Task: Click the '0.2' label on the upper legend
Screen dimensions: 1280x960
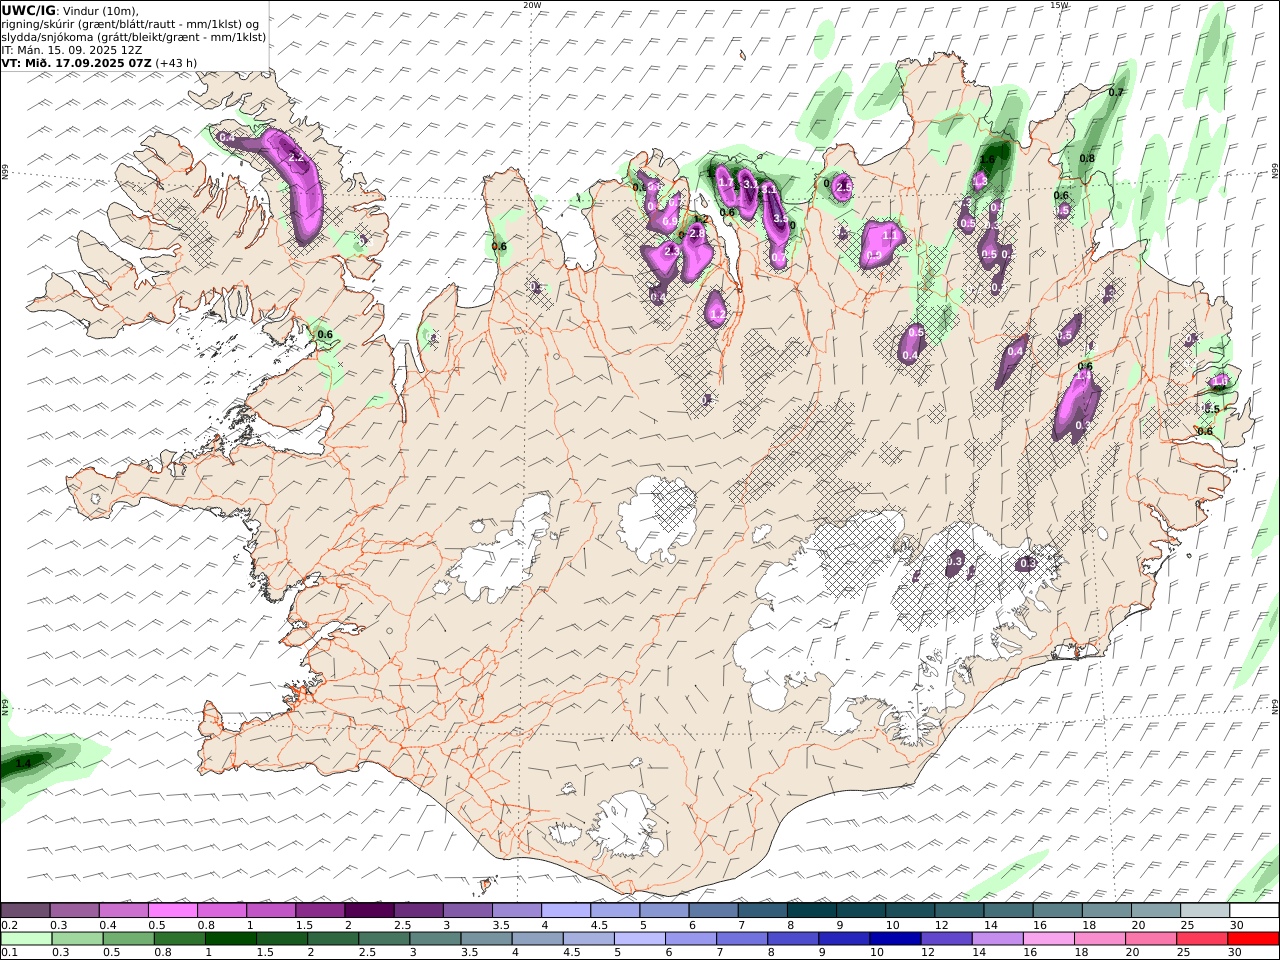Action: click(x=8, y=925)
